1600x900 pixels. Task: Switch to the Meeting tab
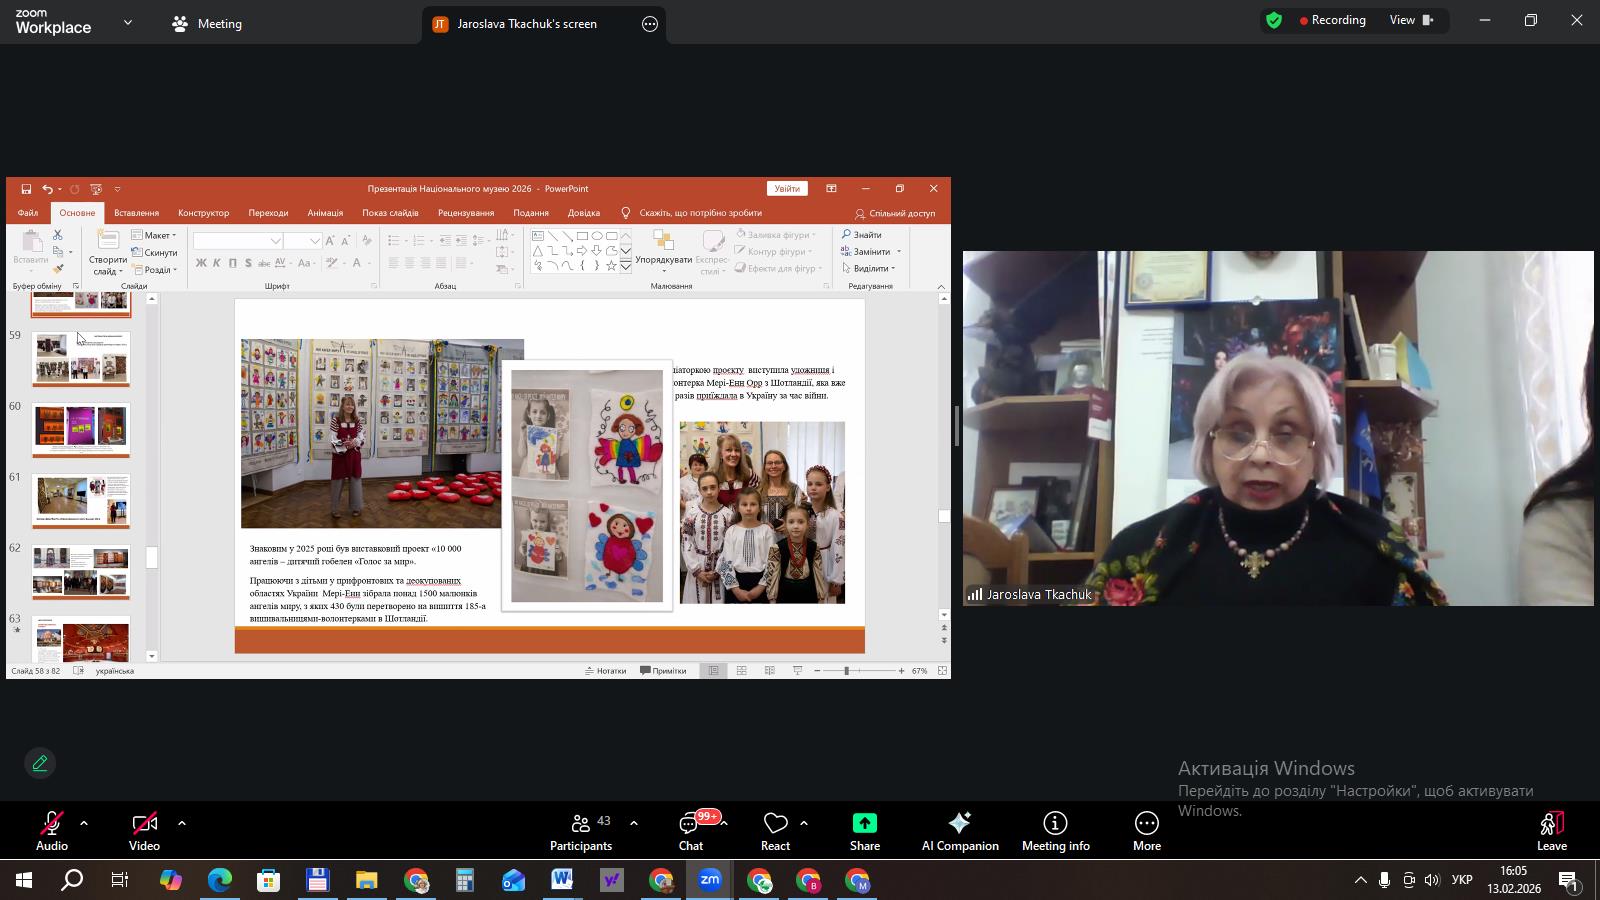pyautogui.click(x=207, y=24)
